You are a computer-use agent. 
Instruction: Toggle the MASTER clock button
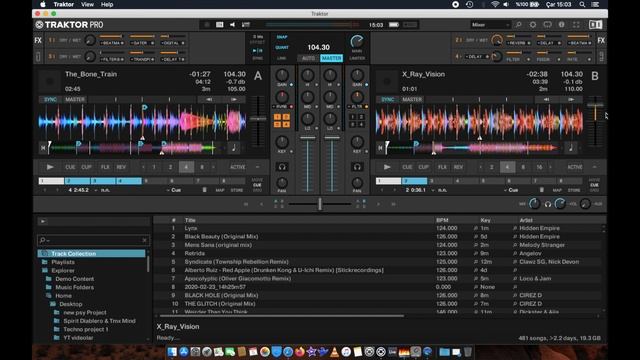point(331,58)
